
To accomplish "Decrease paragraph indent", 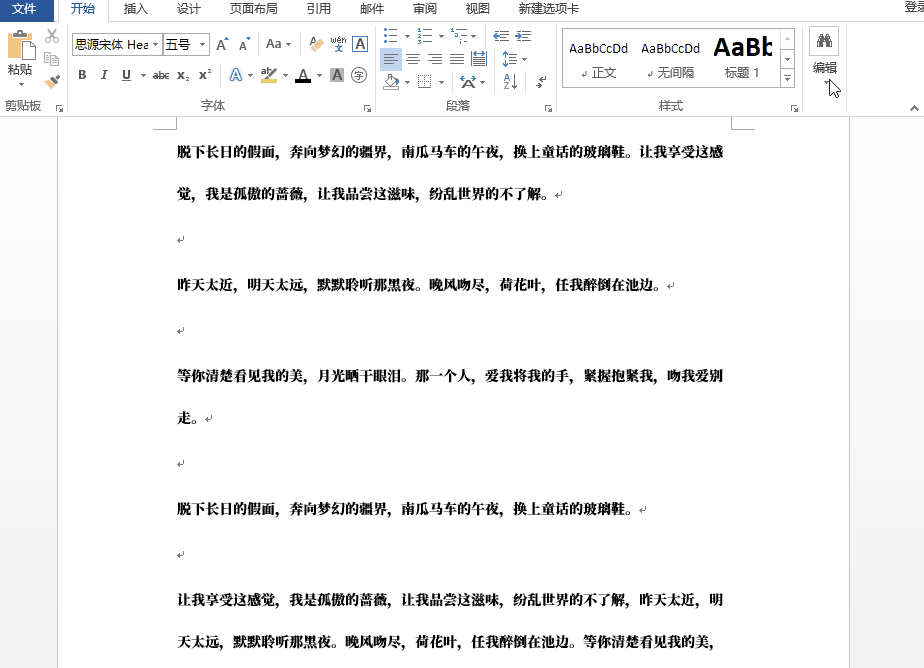I will point(501,36).
